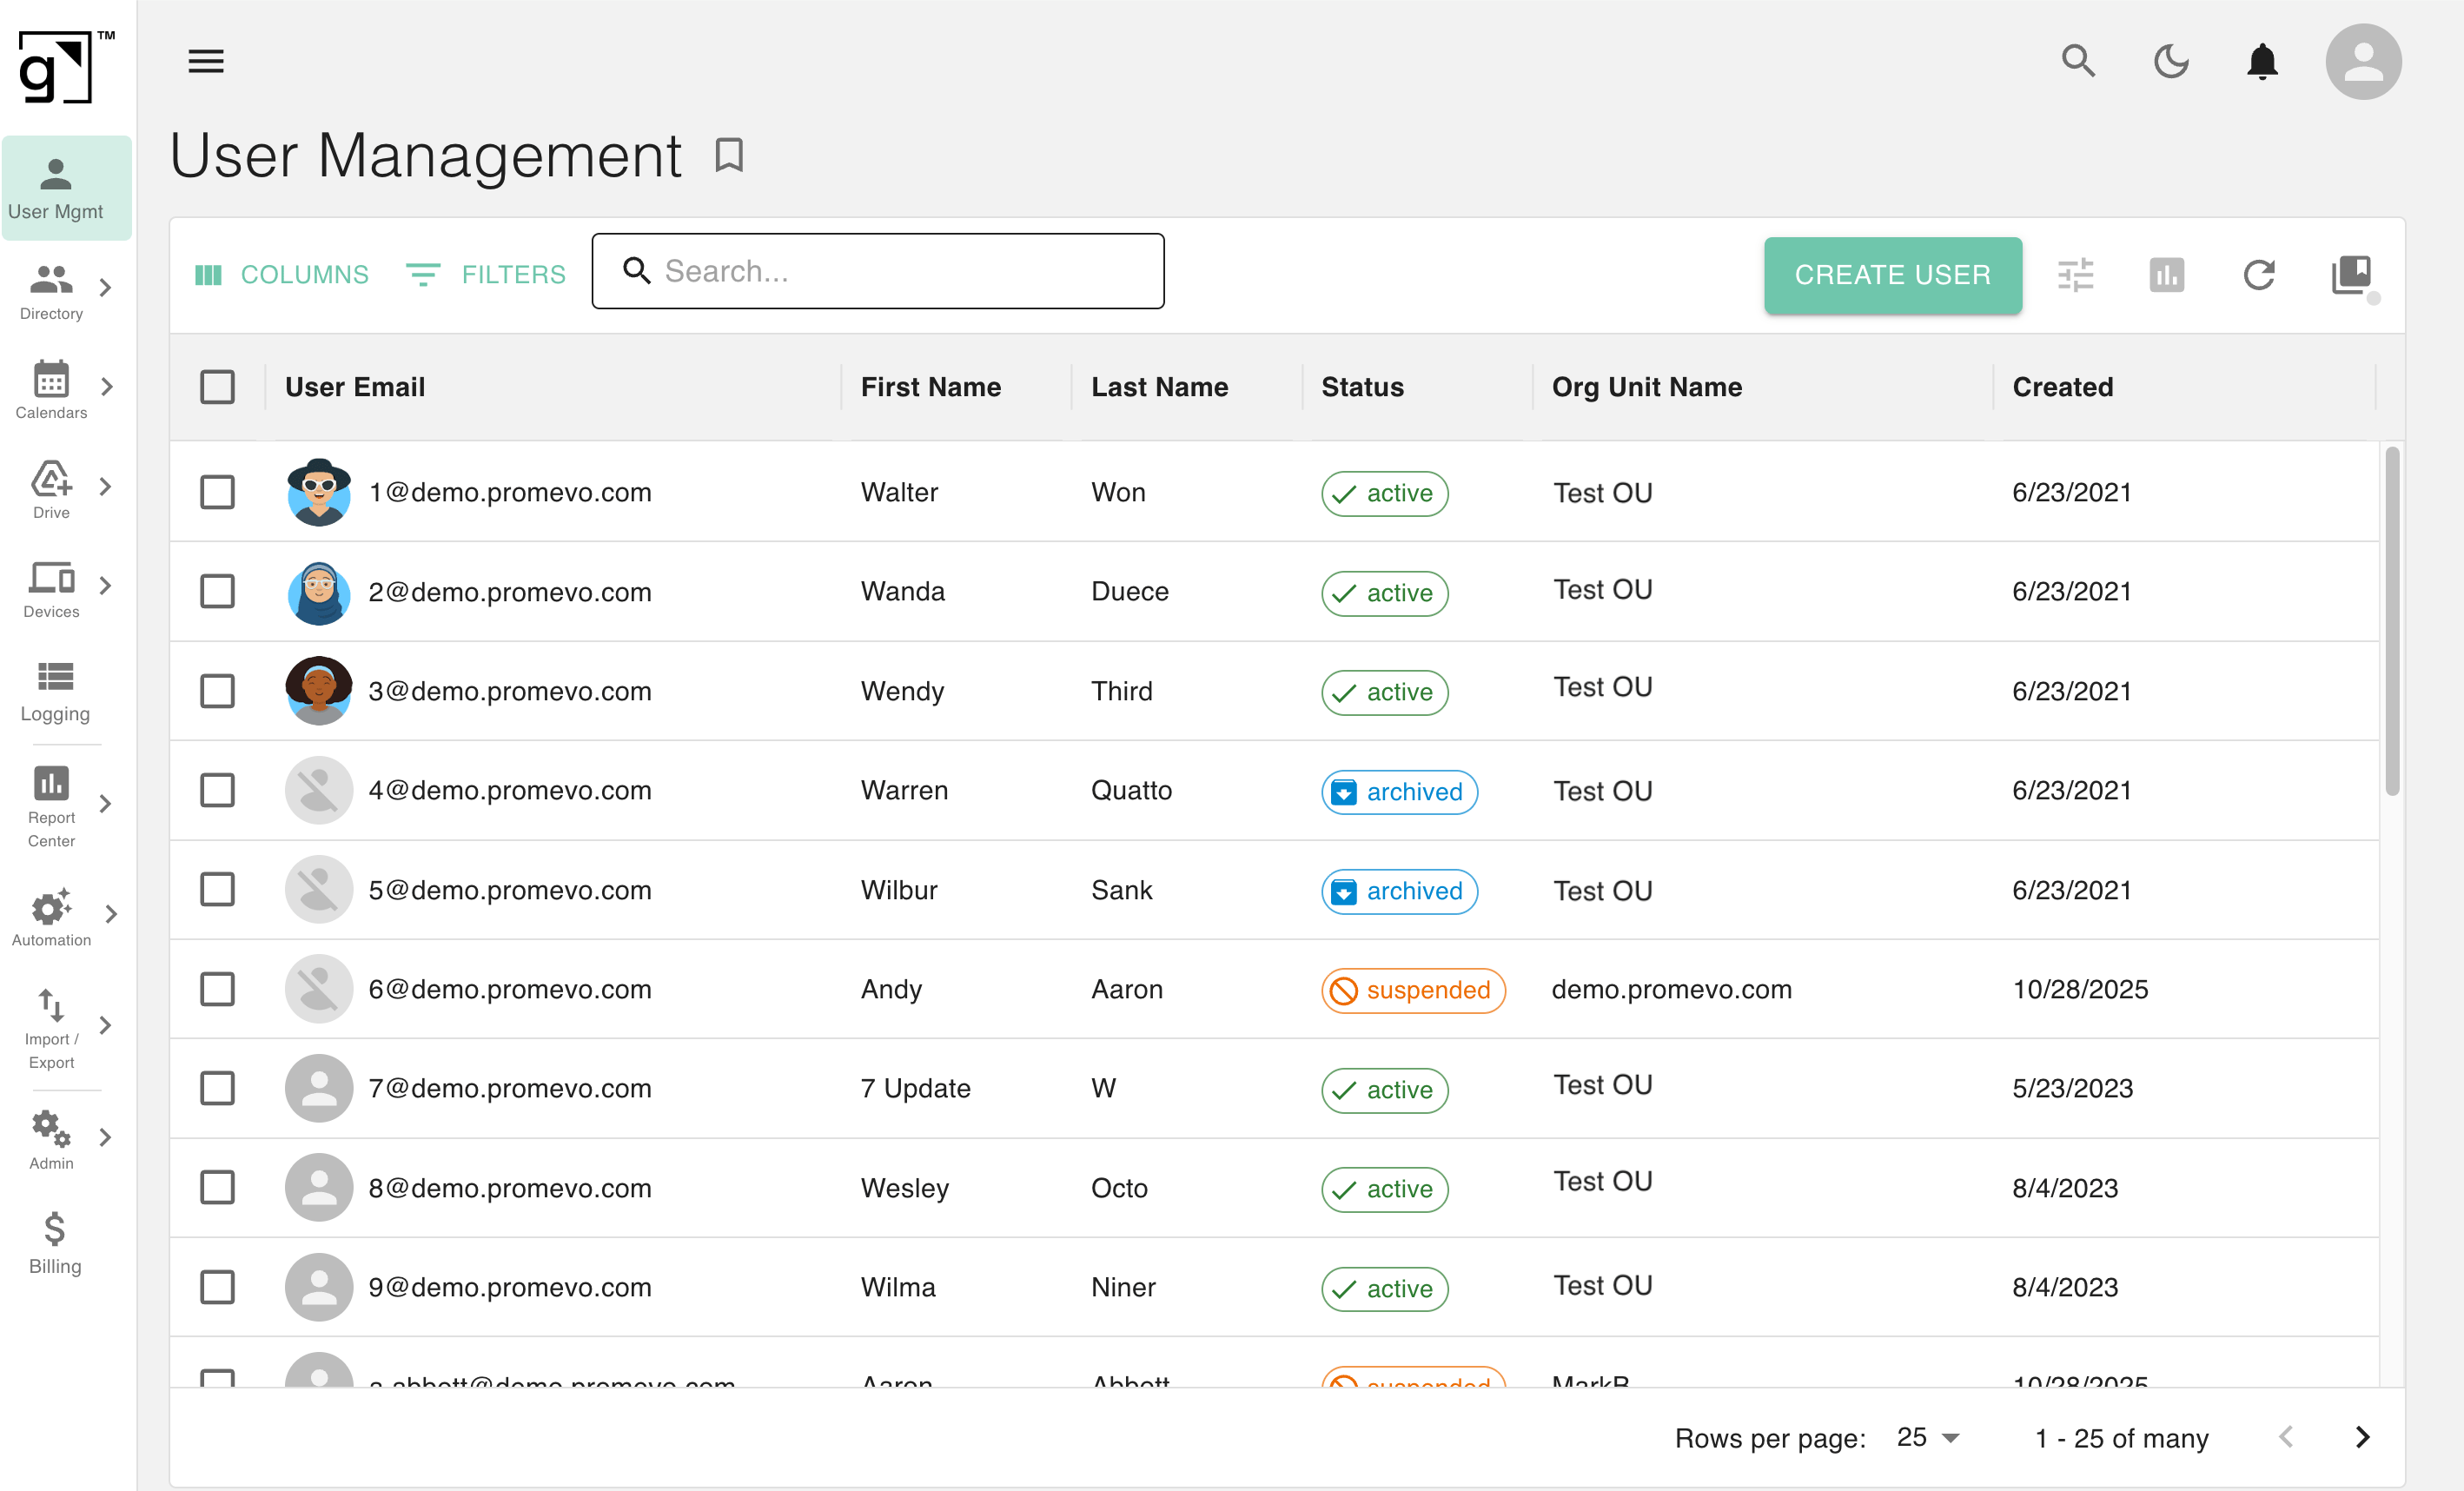Check the 2@demo.promevo.com row checkbox
This screenshot has height=1491, width=2464.
(217, 591)
